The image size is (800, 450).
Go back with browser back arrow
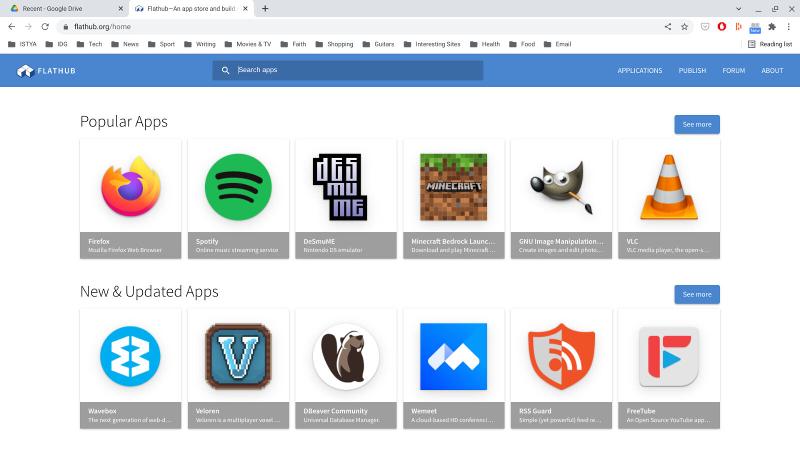click(x=12, y=27)
